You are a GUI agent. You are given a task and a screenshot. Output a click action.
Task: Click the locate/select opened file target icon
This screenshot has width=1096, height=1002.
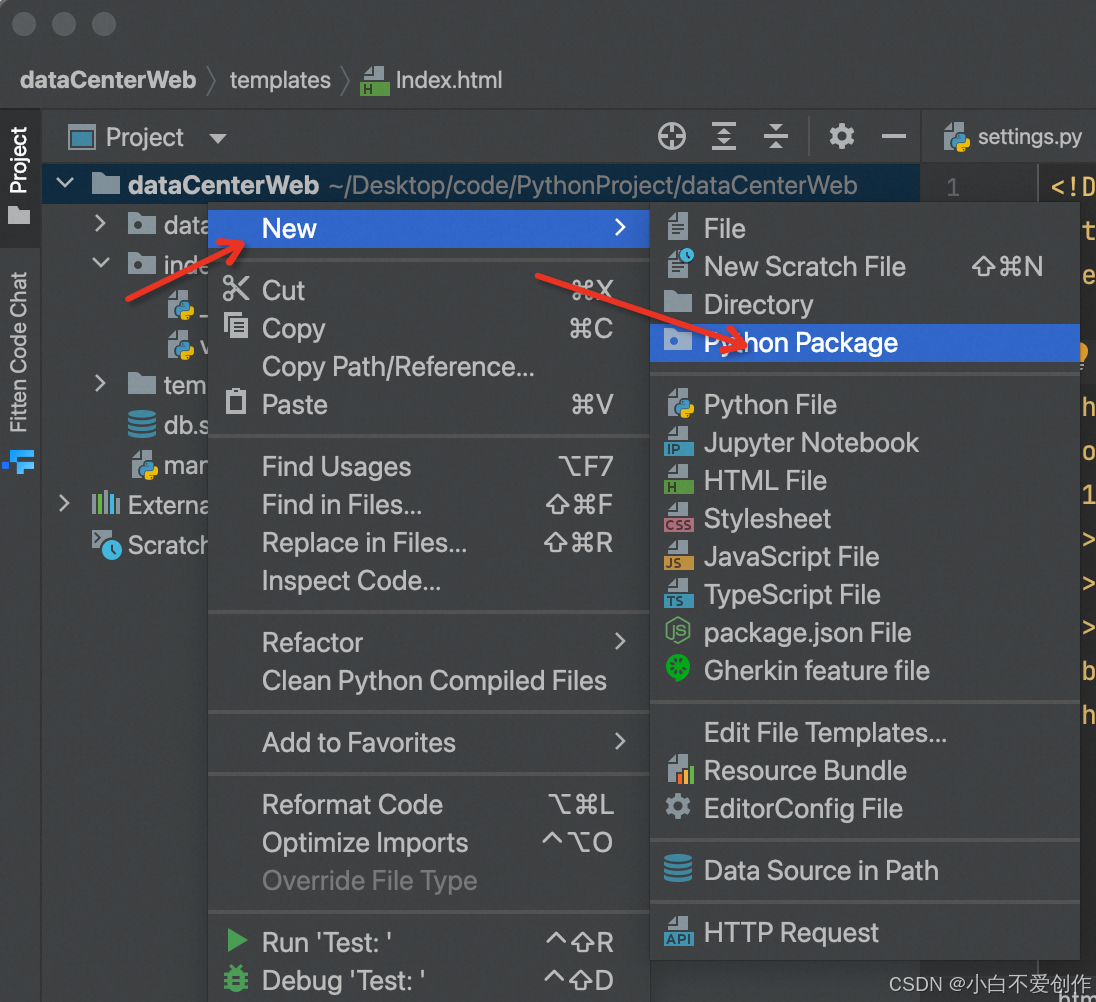point(672,136)
